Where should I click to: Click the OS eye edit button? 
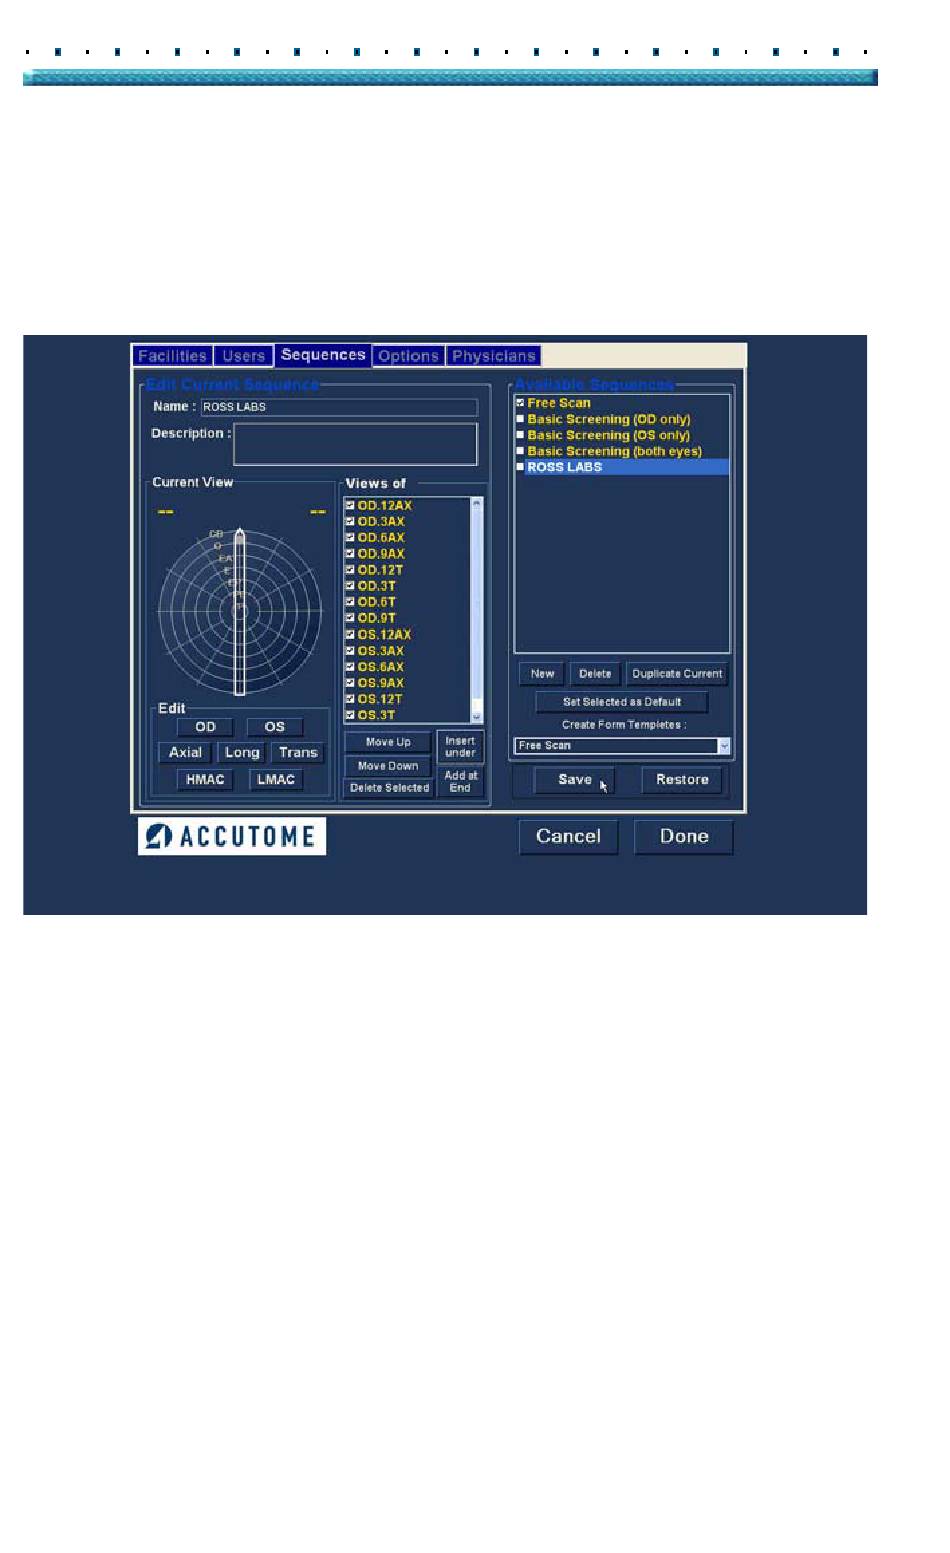tap(275, 727)
